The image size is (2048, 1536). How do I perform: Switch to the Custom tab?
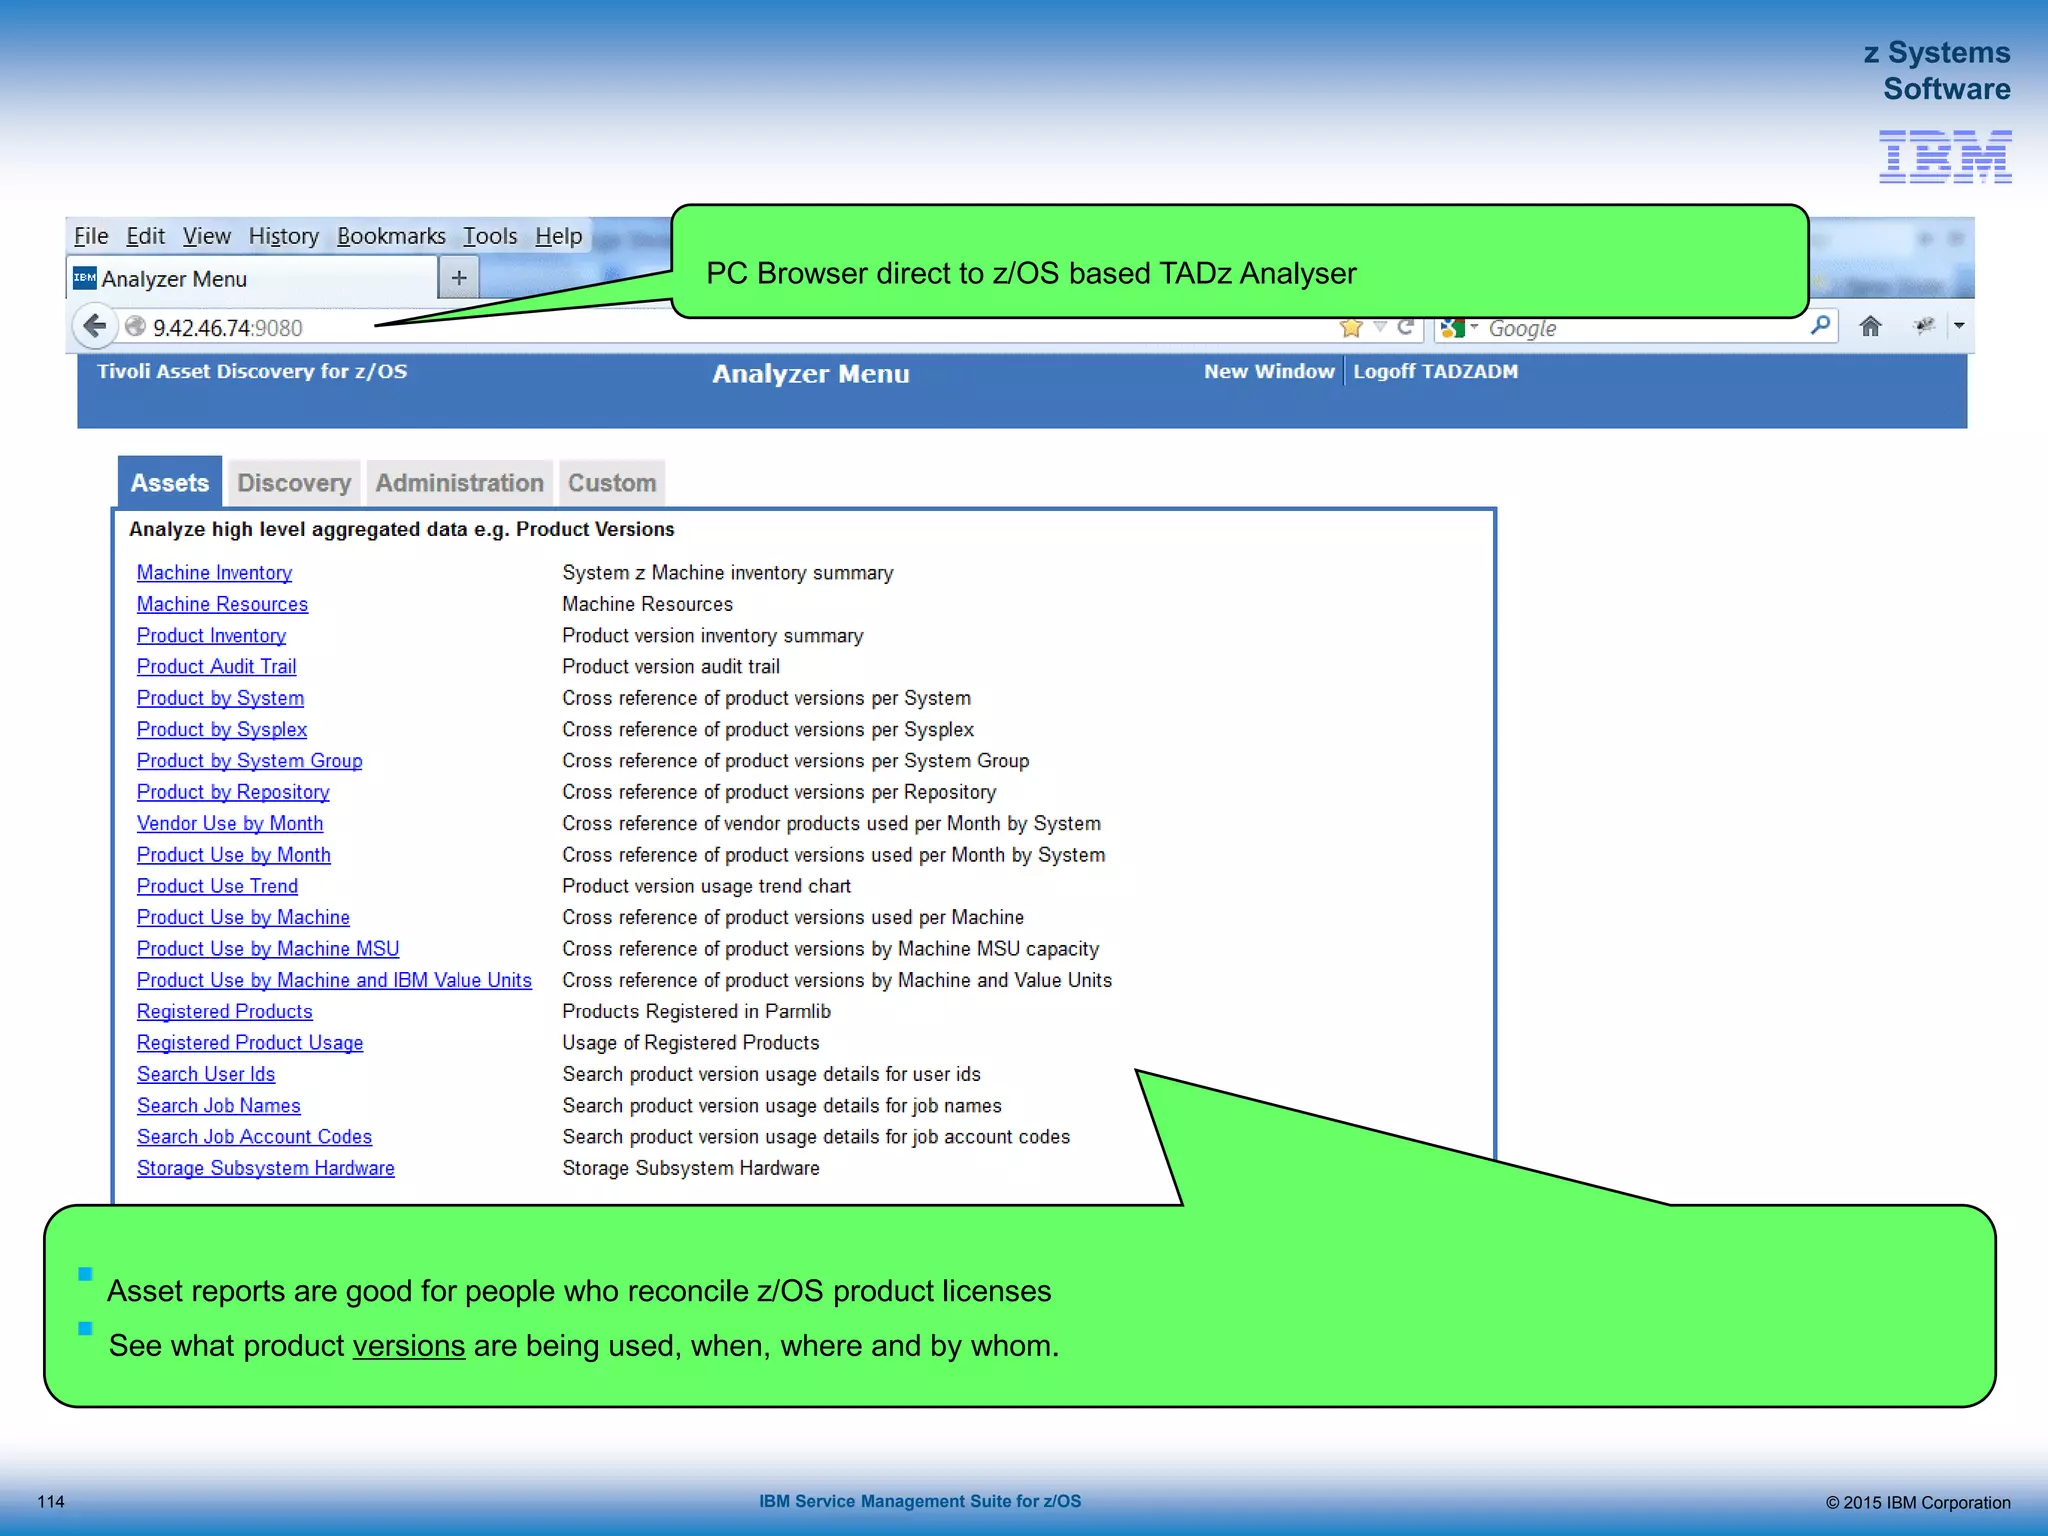pyautogui.click(x=612, y=483)
